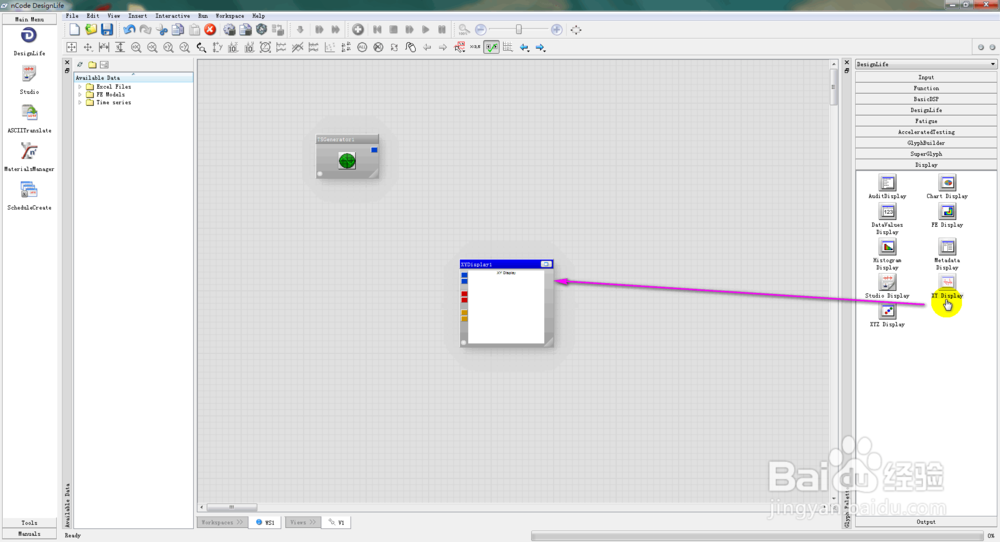Expand the Output glyph category
The width and height of the screenshot is (1000, 542).
[x=926, y=522]
